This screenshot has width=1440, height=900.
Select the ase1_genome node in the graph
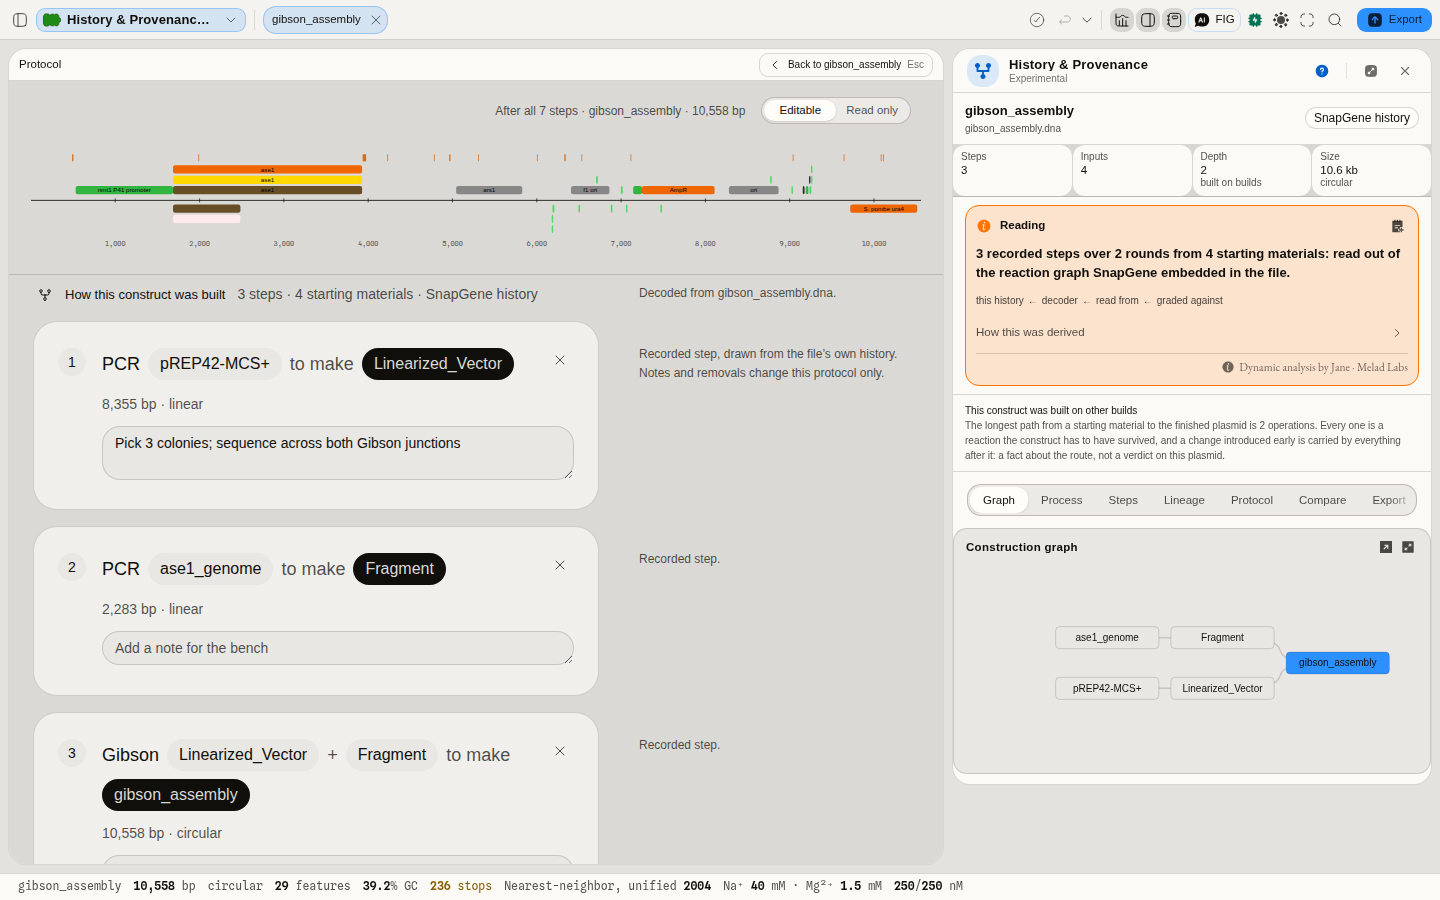point(1107,638)
